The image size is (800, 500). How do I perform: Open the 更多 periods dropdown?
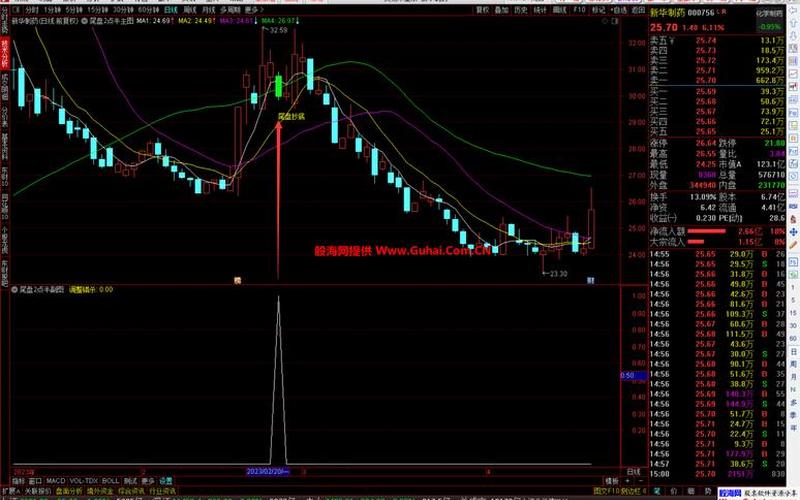coord(254,9)
